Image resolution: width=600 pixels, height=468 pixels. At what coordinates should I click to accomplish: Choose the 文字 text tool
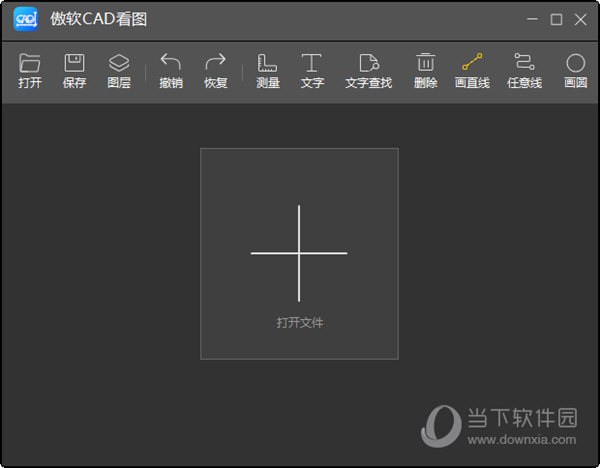pyautogui.click(x=312, y=71)
